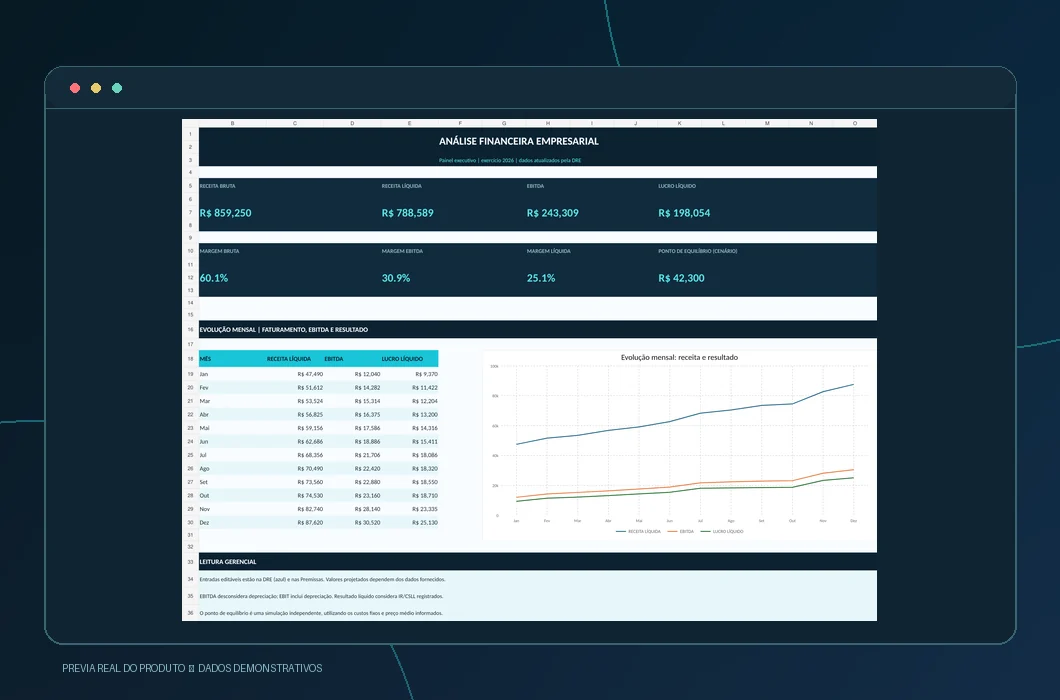Click the green maximize dot in window header
The width and height of the screenshot is (1060, 700).
(x=117, y=88)
